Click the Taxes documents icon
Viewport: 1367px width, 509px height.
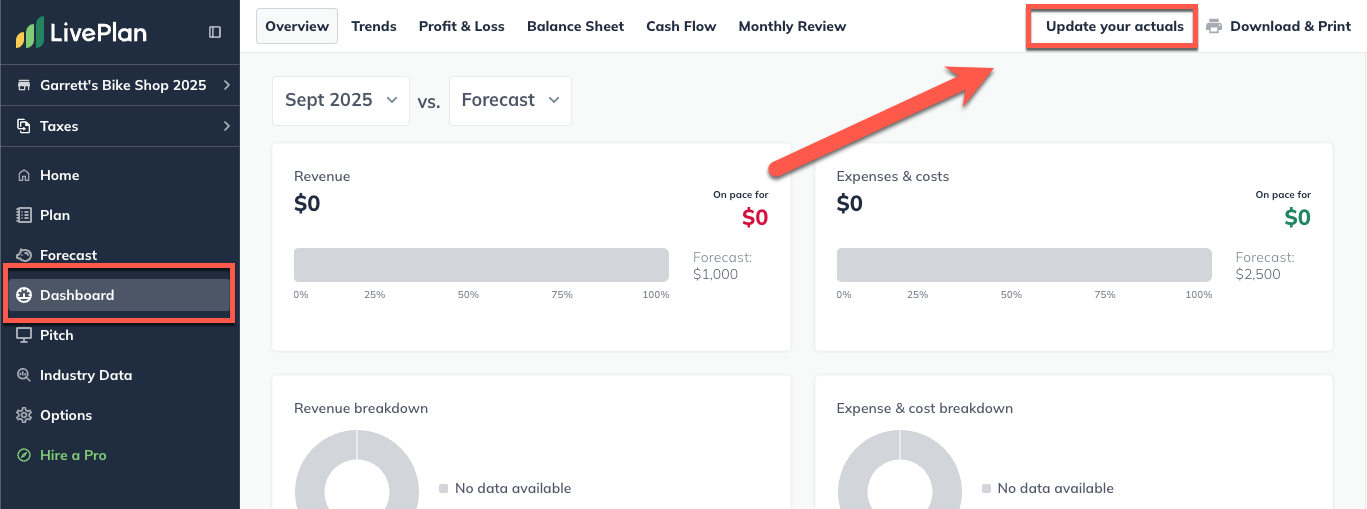(x=24, y=126)
